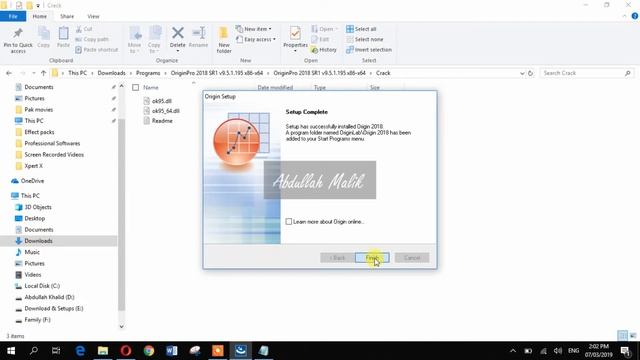Viewport: 640px width, 360px height.
Task: Click Finish in Origin Setup
Action: pyautogui.click(x=372, y=258)
